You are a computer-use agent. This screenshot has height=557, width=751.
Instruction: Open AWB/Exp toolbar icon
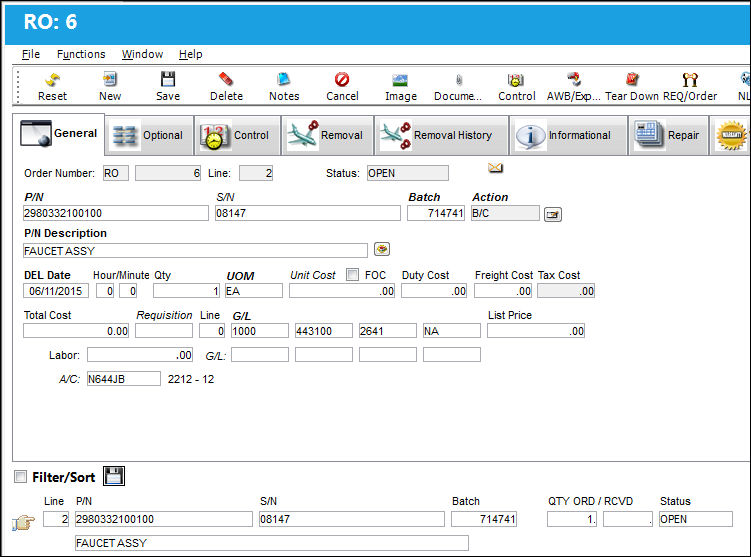click(573, 80)
